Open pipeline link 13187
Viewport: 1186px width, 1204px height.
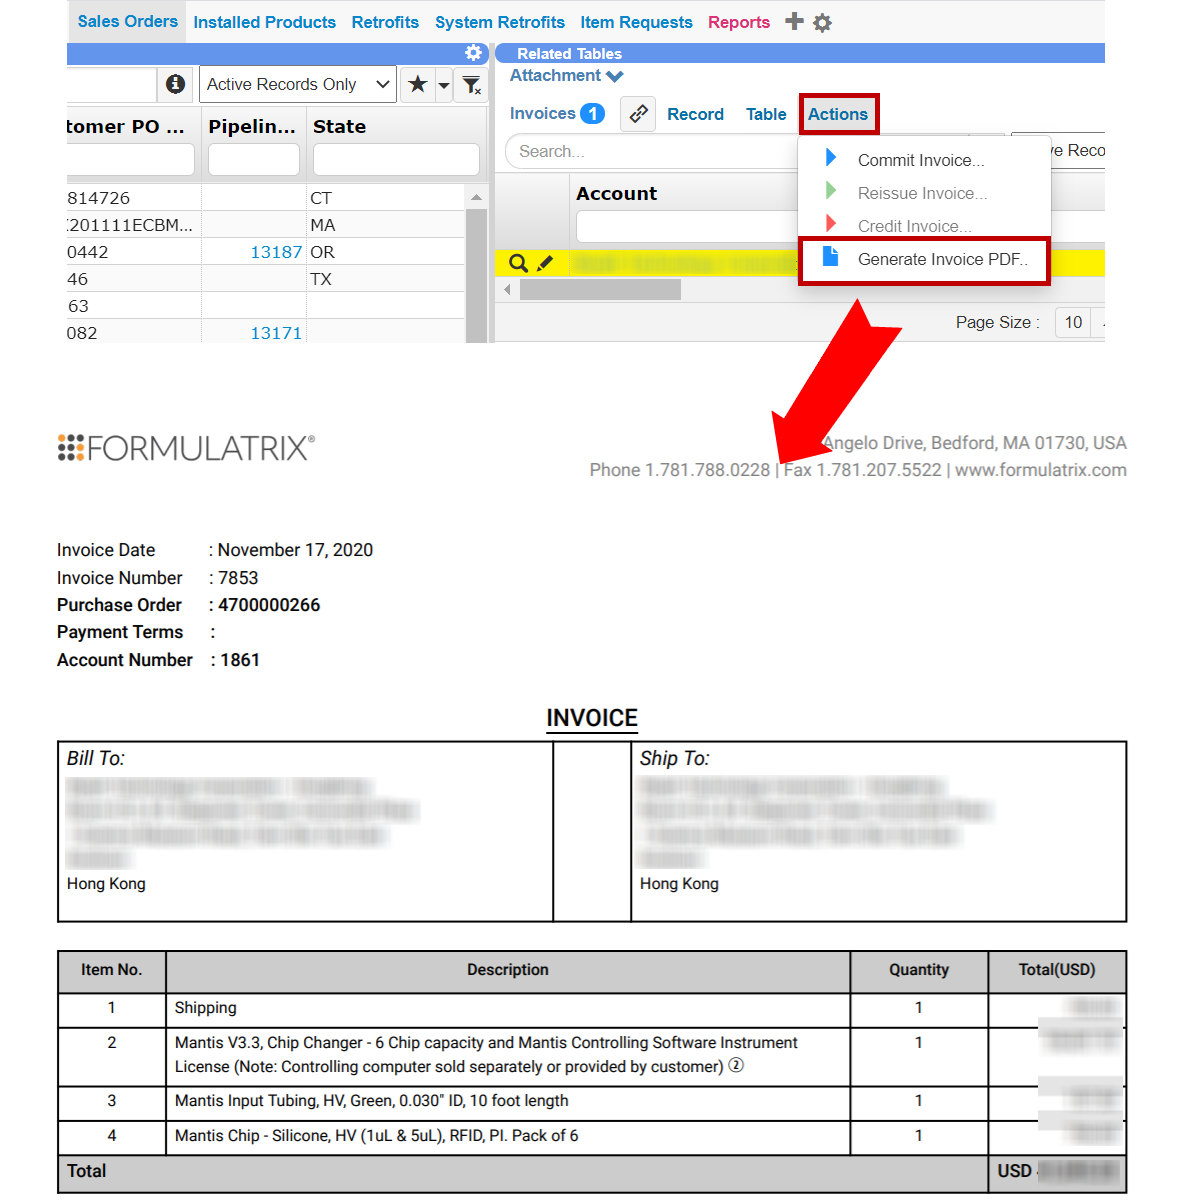tap(275, 252)
